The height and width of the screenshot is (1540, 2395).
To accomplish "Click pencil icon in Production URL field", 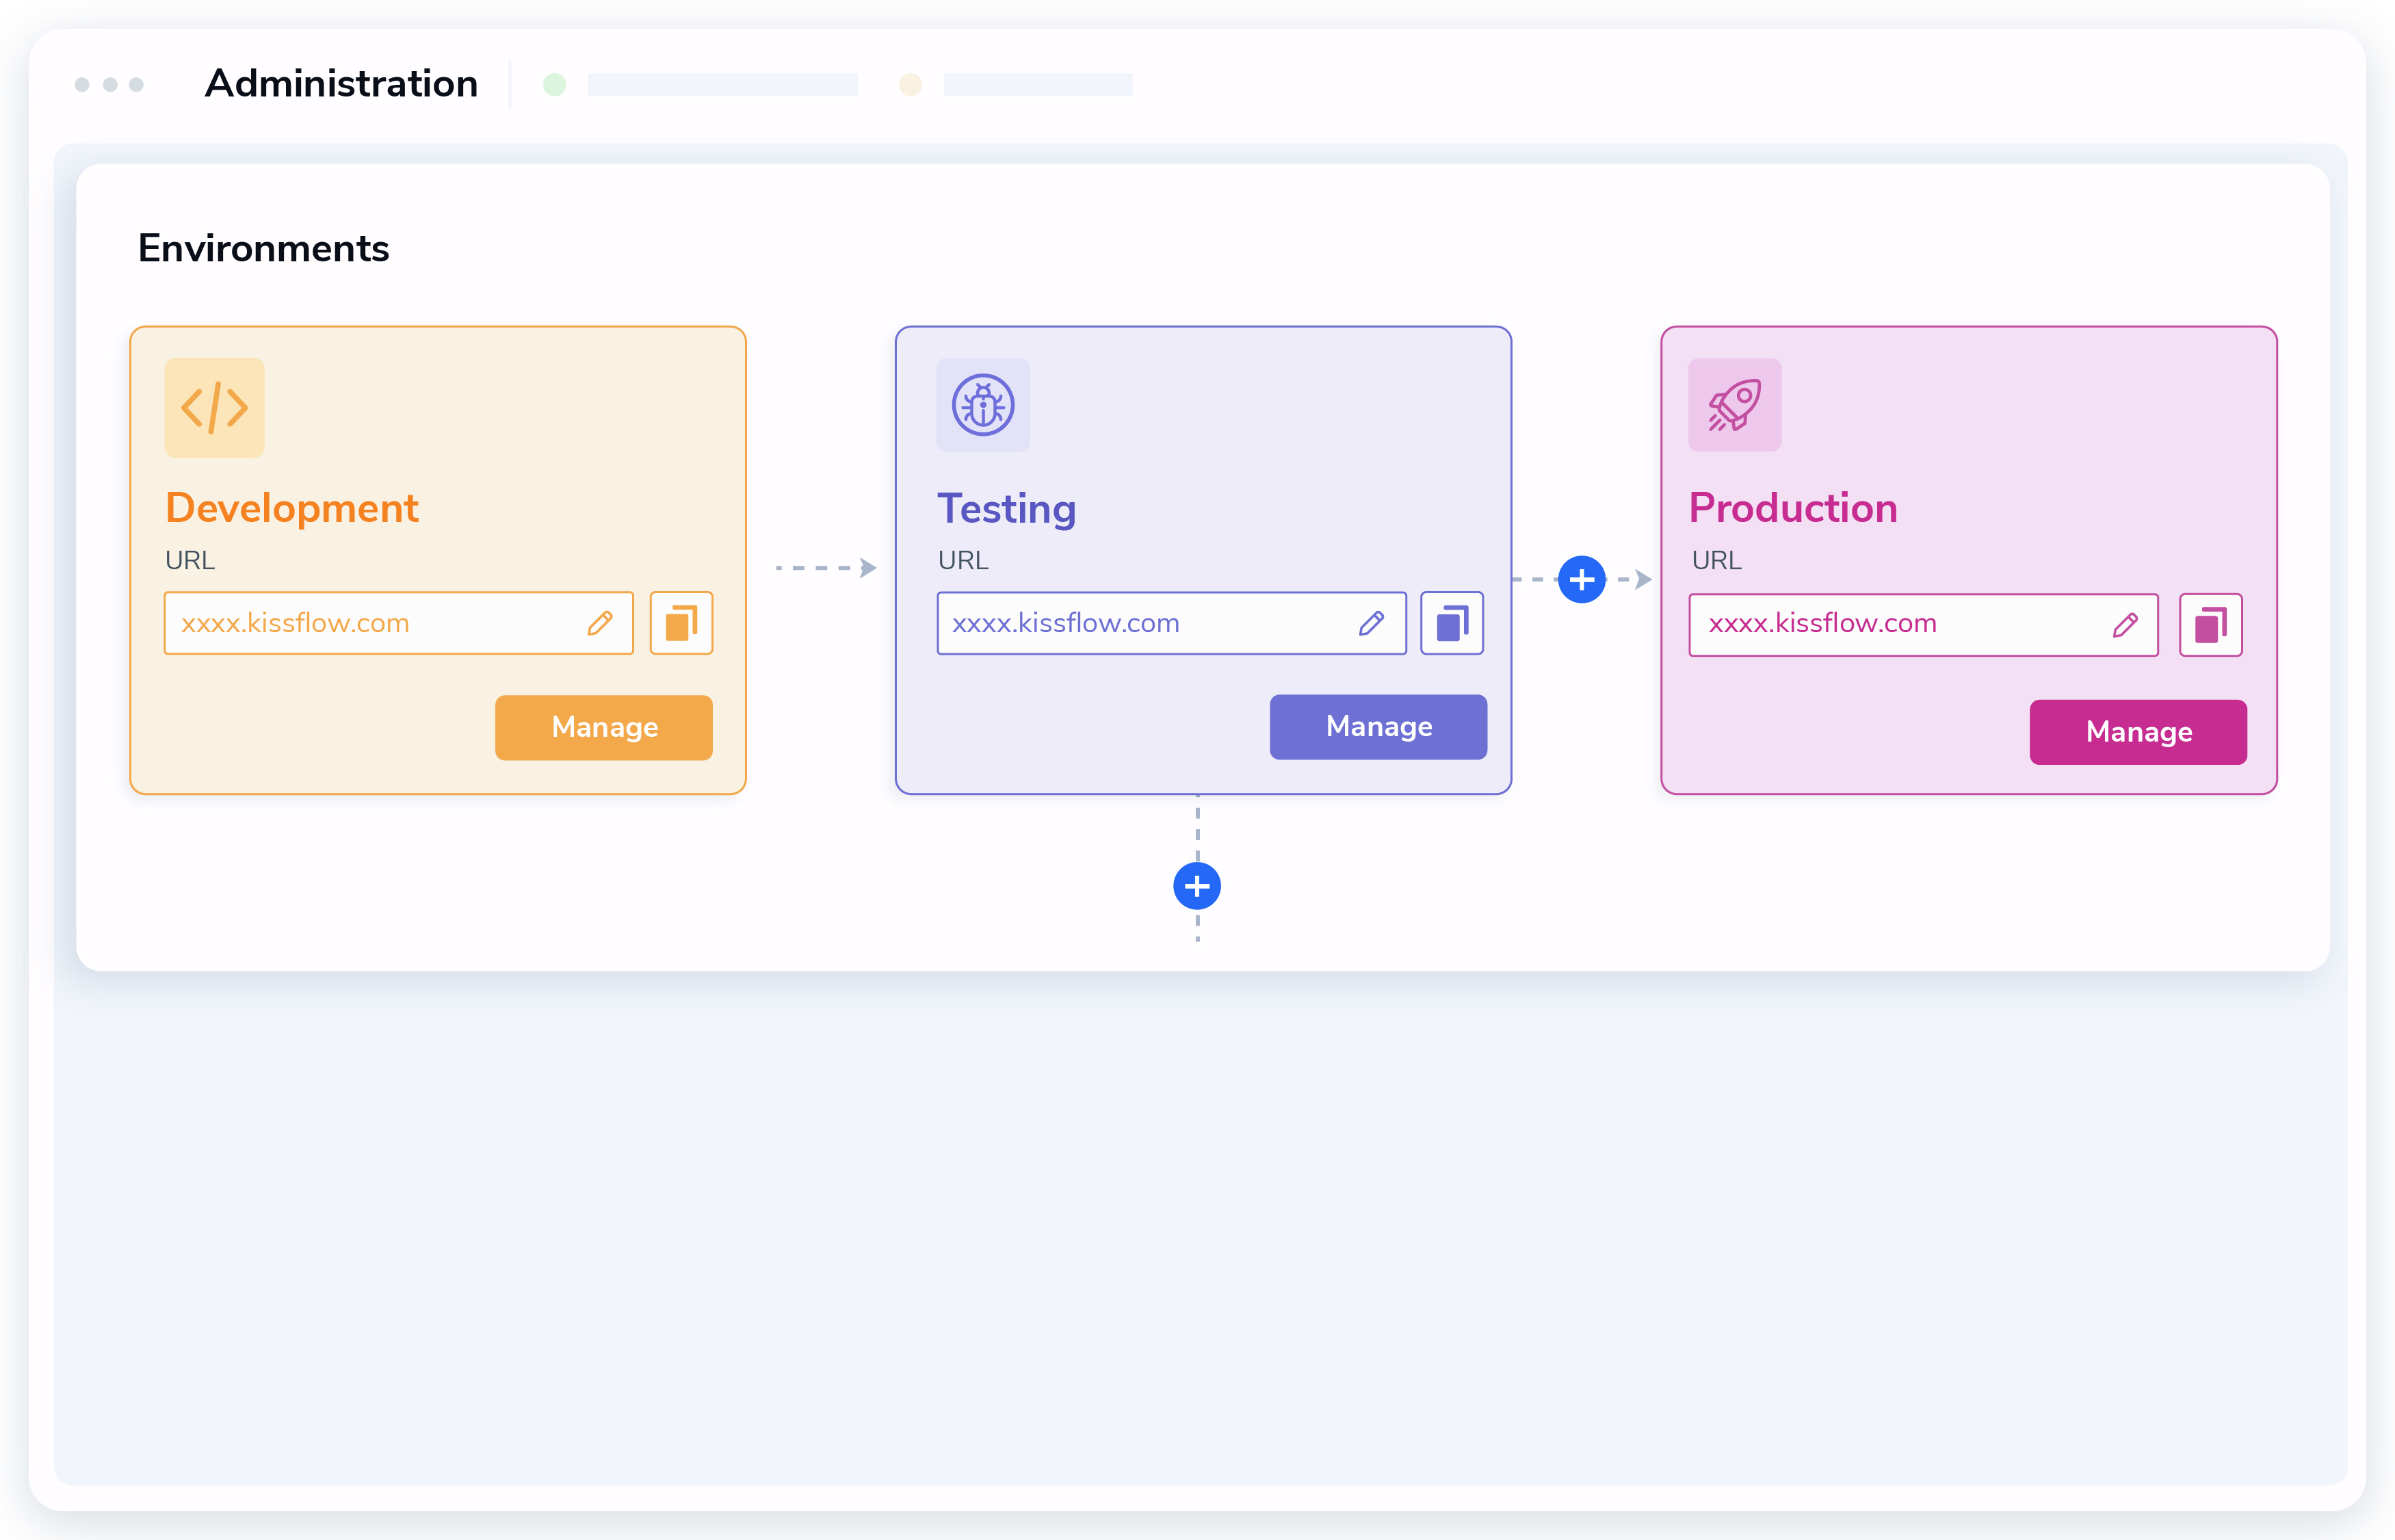I will coord(2125,625).
